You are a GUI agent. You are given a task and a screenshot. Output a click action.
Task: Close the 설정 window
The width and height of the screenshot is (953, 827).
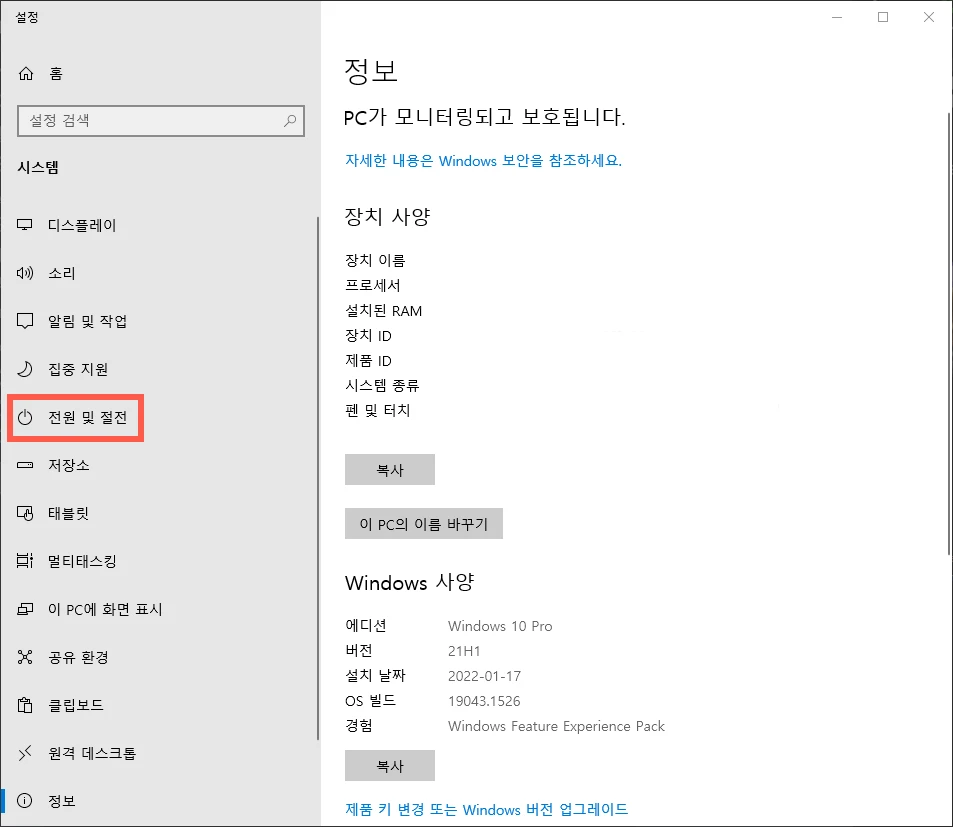[x=929, y=17]
